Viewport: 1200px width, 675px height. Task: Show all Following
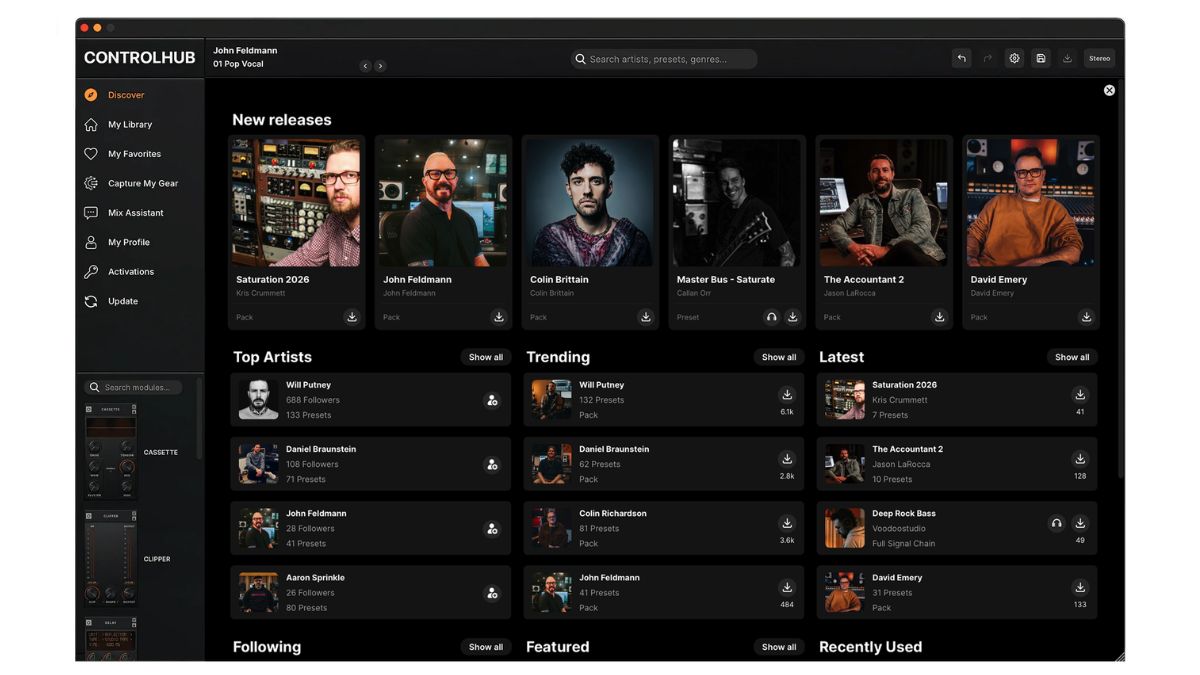click(x=486, y=647)
